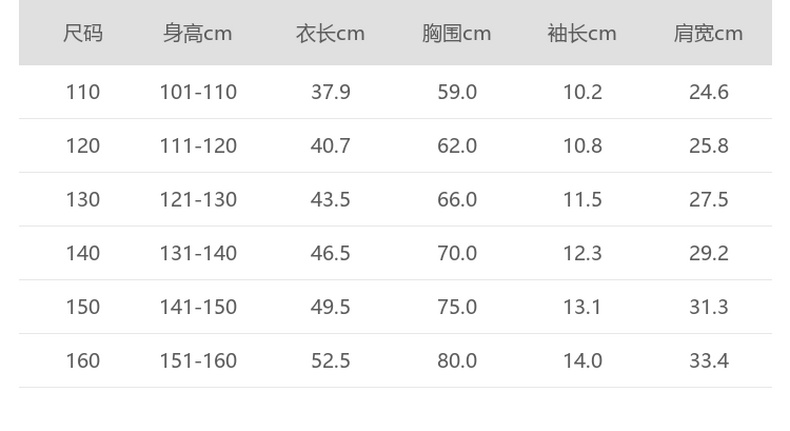Screen dimensions: 790x431
Task: Click the 肩宽cm column header
Action: click(x=708, y=34)
